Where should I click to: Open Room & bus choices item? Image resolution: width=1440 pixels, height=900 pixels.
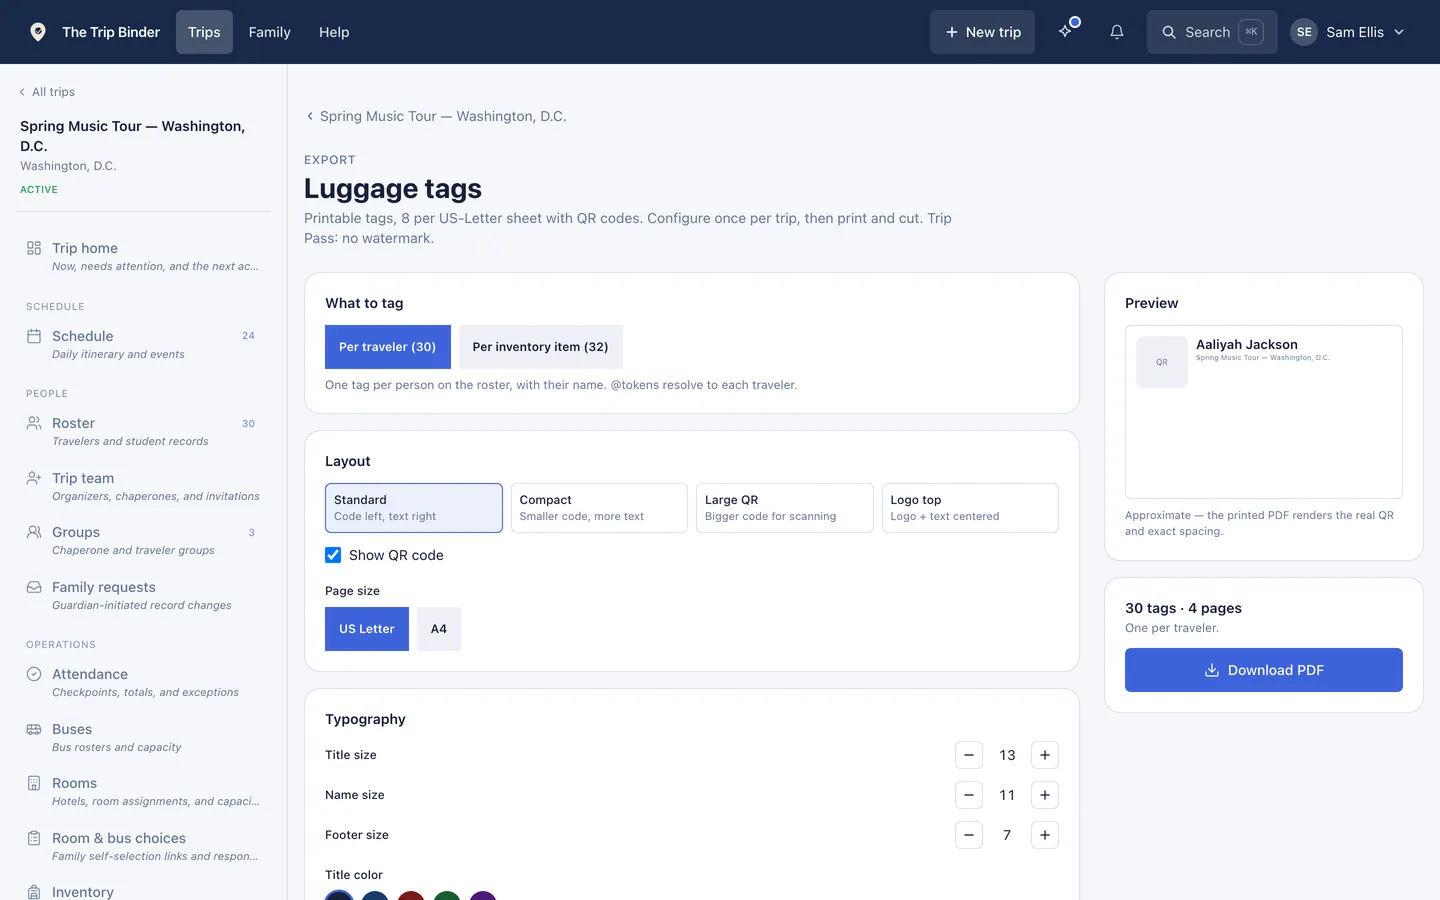pyautogui.click(x=144, y=846)
